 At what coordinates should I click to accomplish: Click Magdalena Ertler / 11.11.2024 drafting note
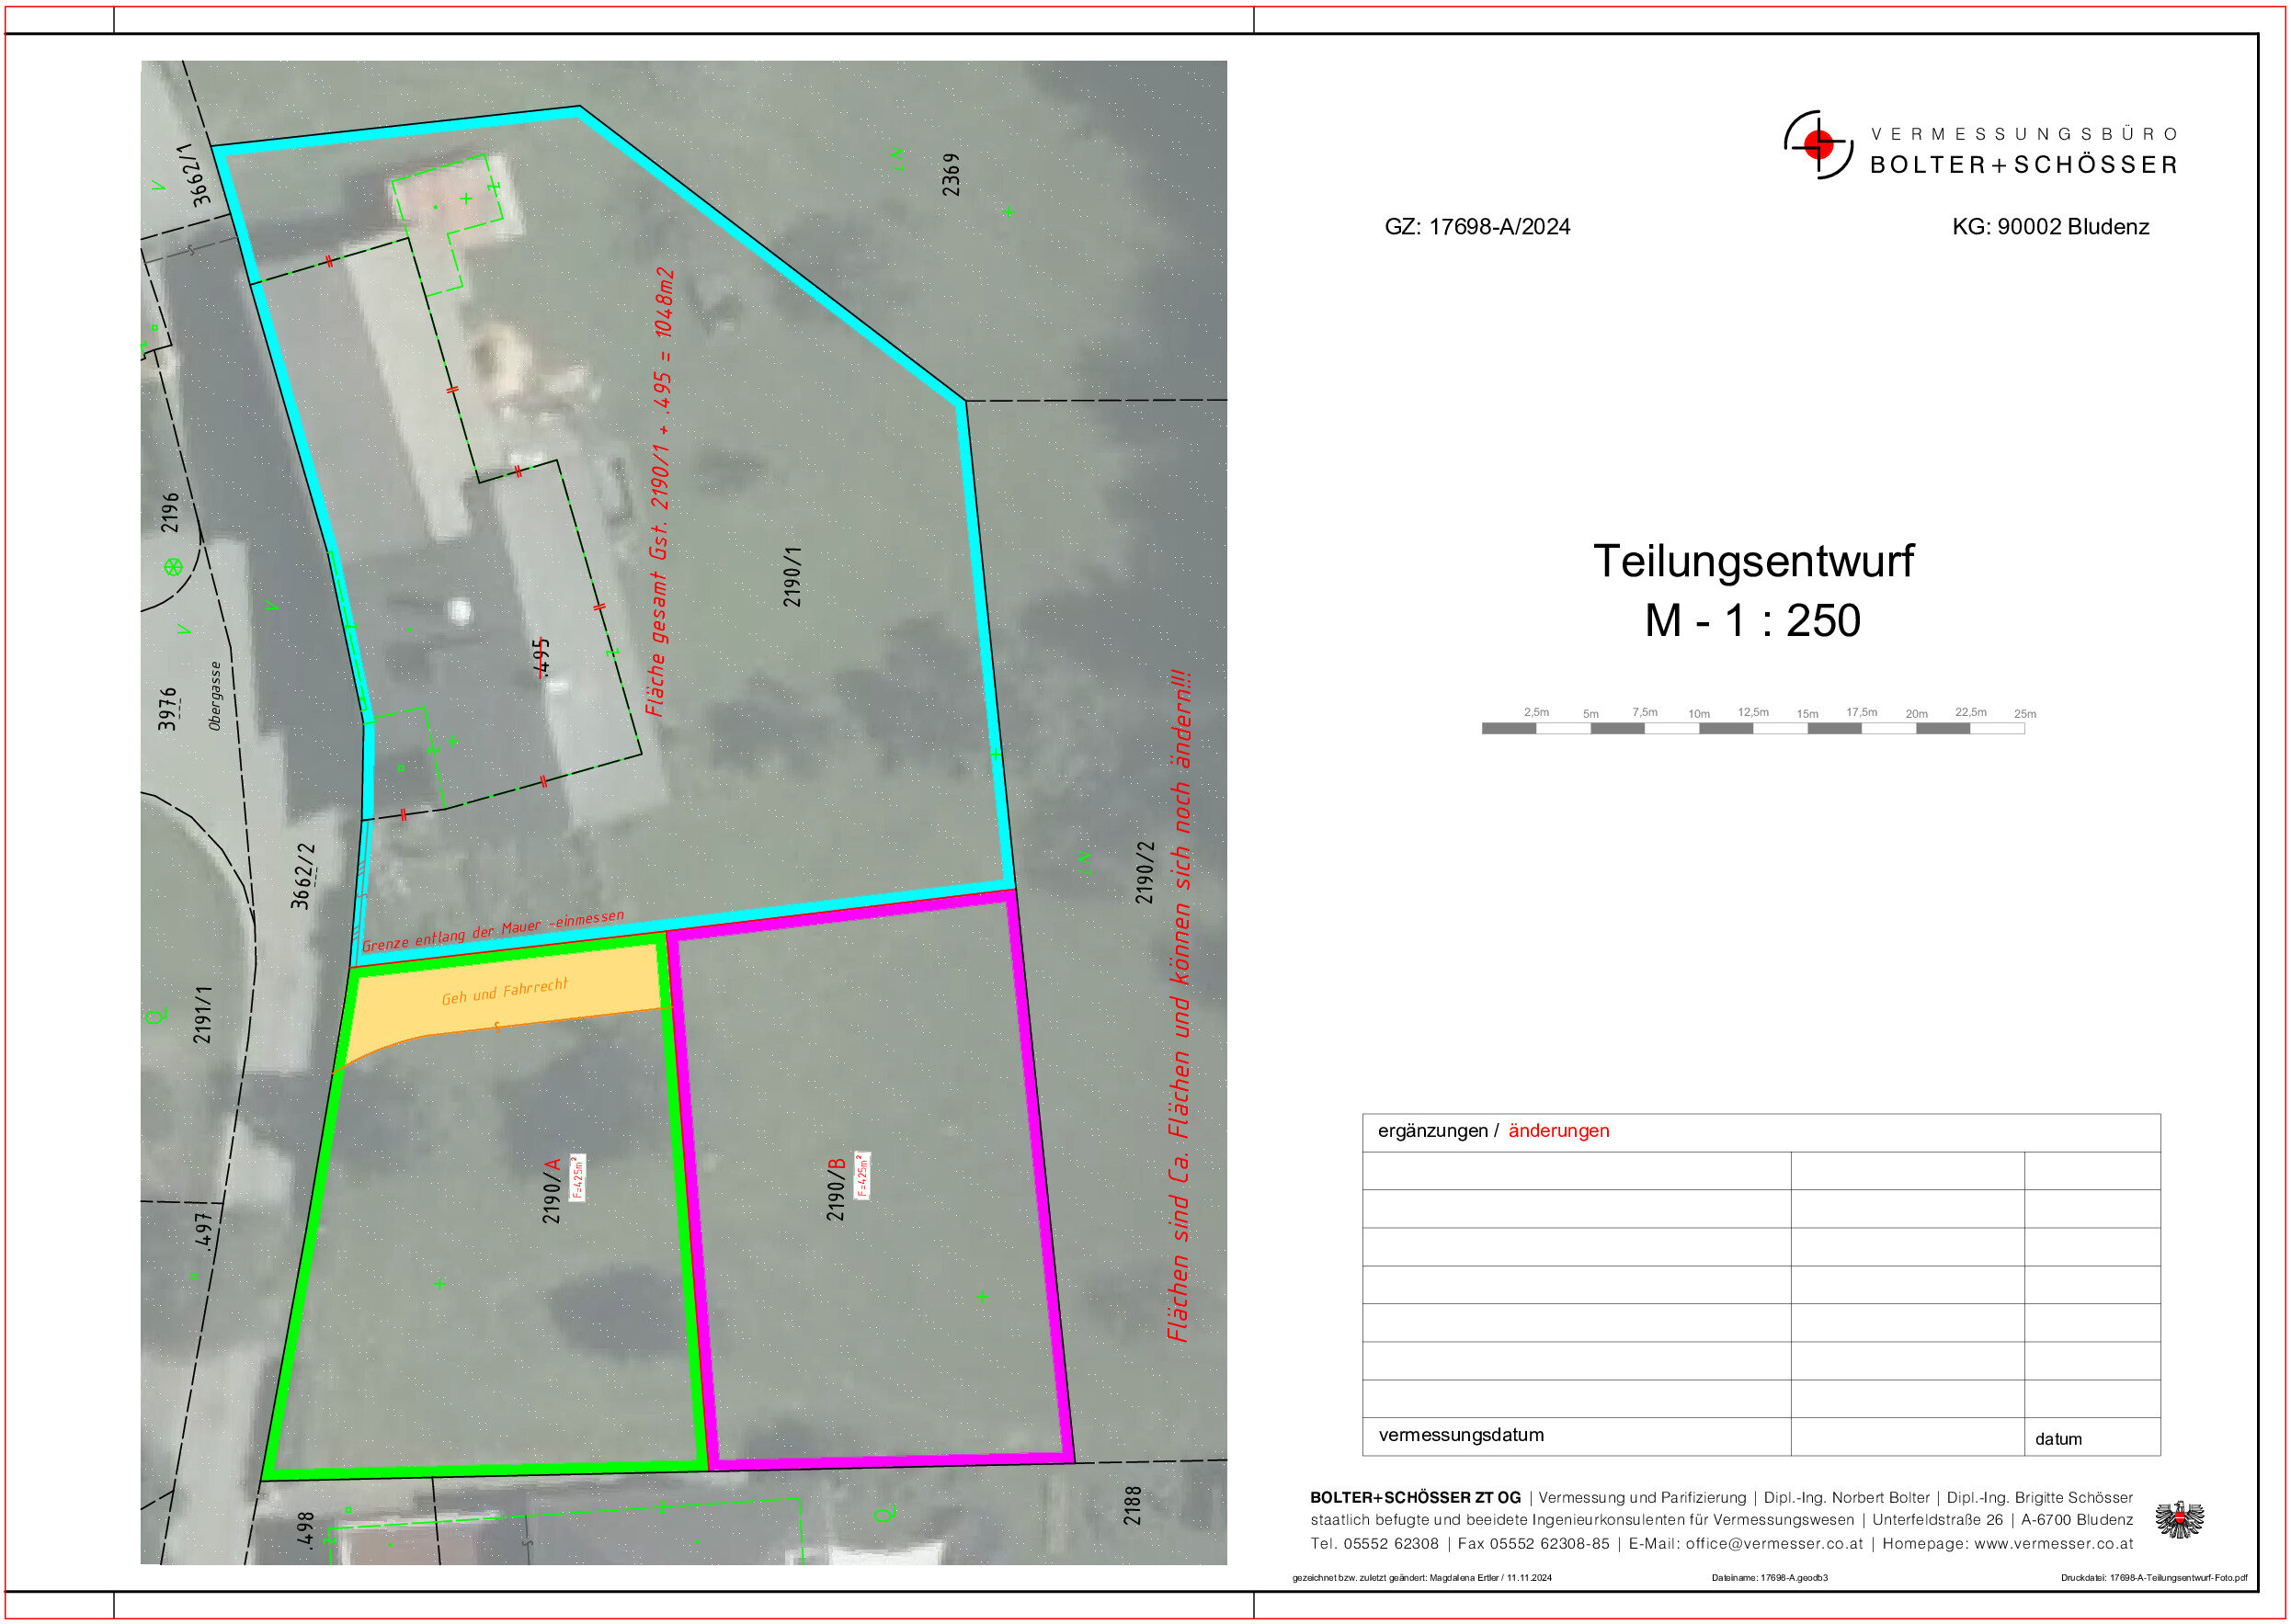[1490, 1578]
